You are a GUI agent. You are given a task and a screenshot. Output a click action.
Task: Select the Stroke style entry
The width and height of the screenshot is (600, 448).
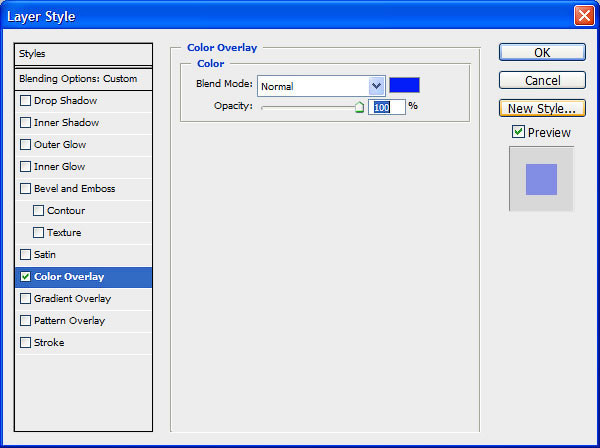coord(83,342)
